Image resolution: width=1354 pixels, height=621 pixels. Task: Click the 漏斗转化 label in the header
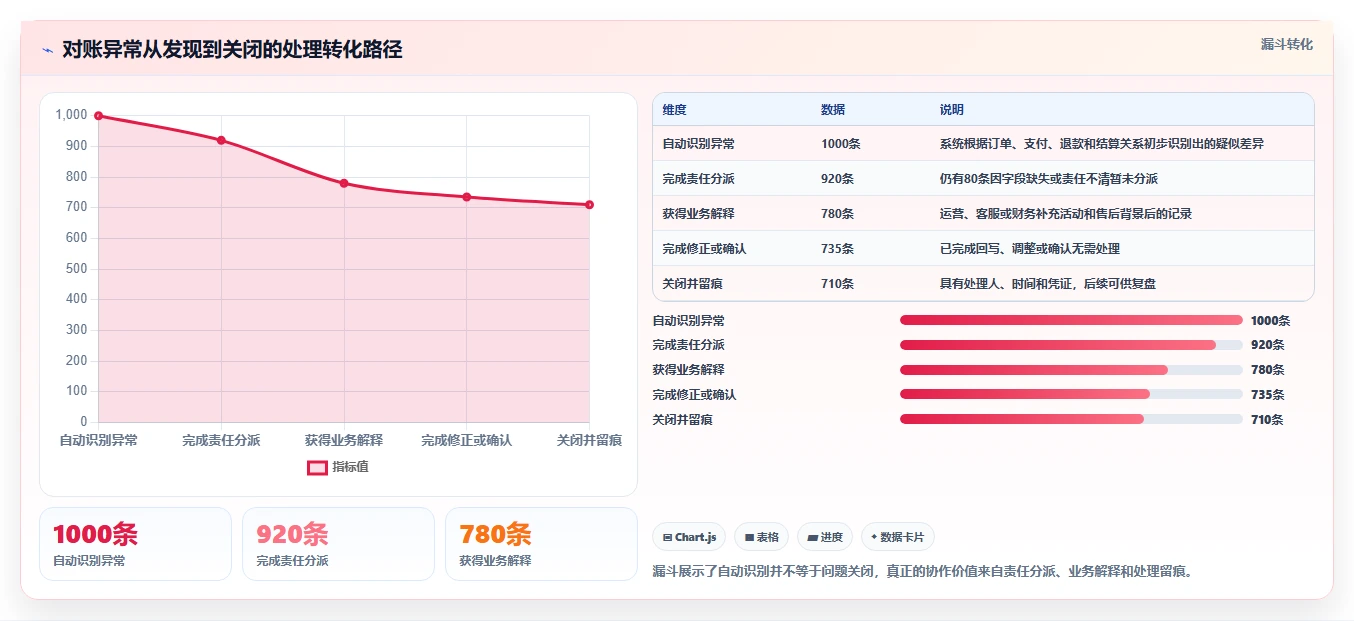point(1286,44)
